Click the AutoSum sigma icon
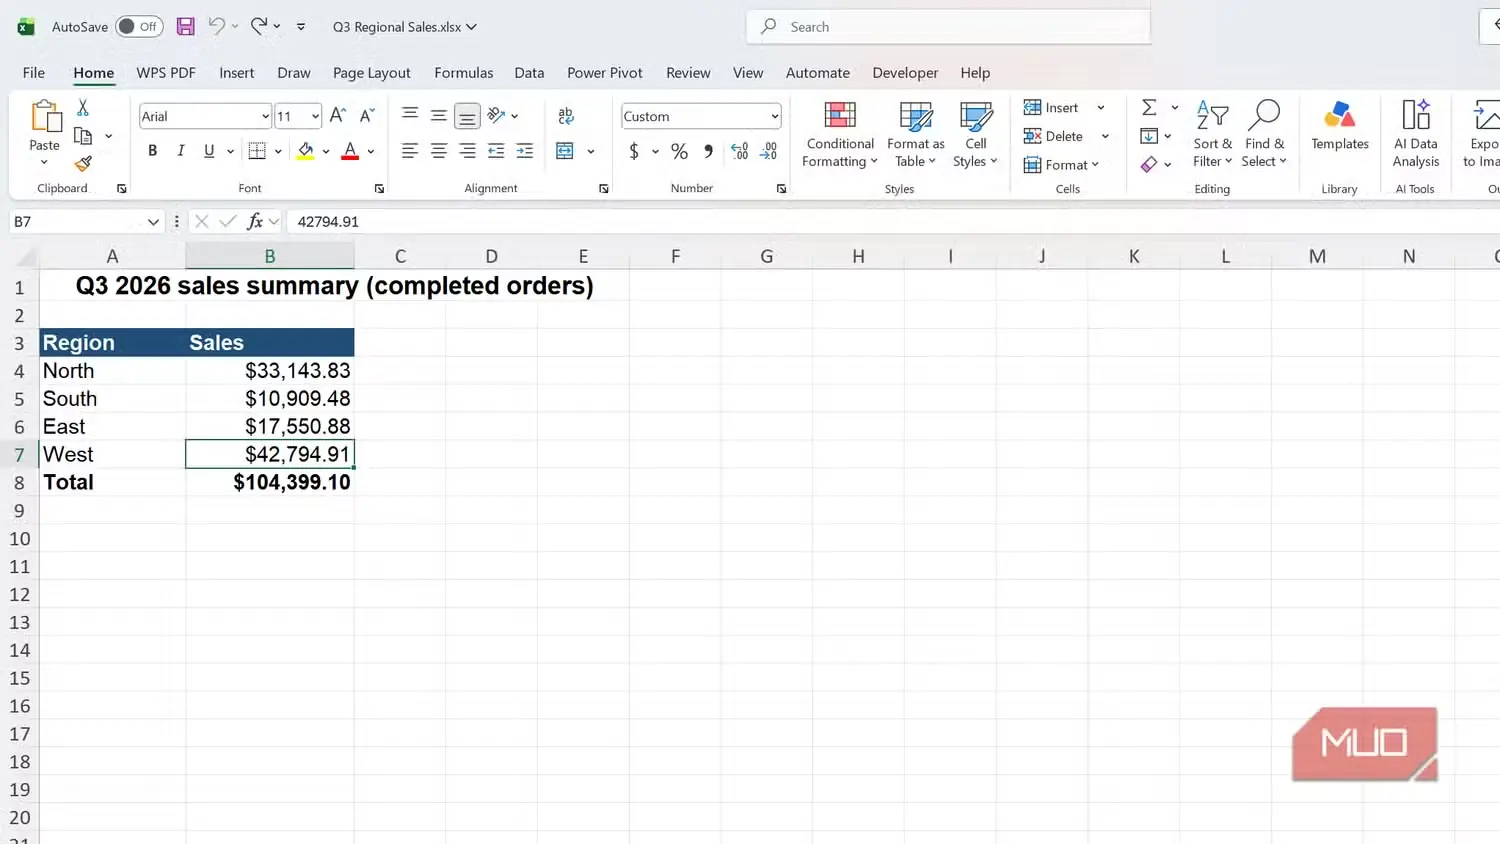The image size is (1500, 844). coord(1149,107)
